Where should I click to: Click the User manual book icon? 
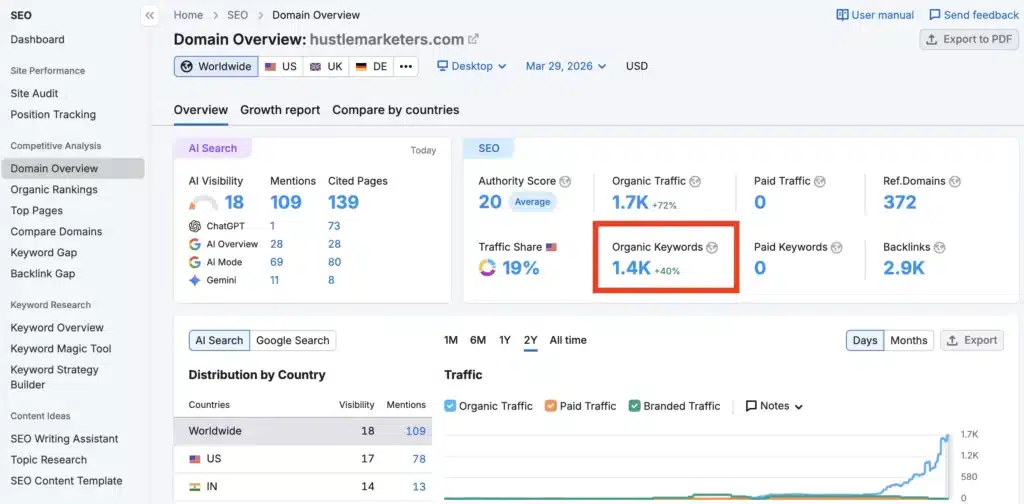pos(842,15)
